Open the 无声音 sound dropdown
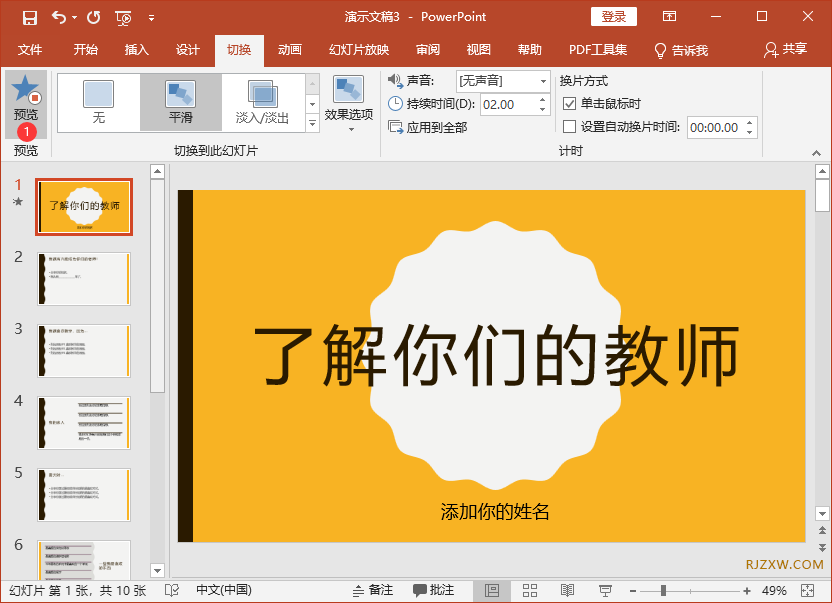 click(x=542, y=81)
